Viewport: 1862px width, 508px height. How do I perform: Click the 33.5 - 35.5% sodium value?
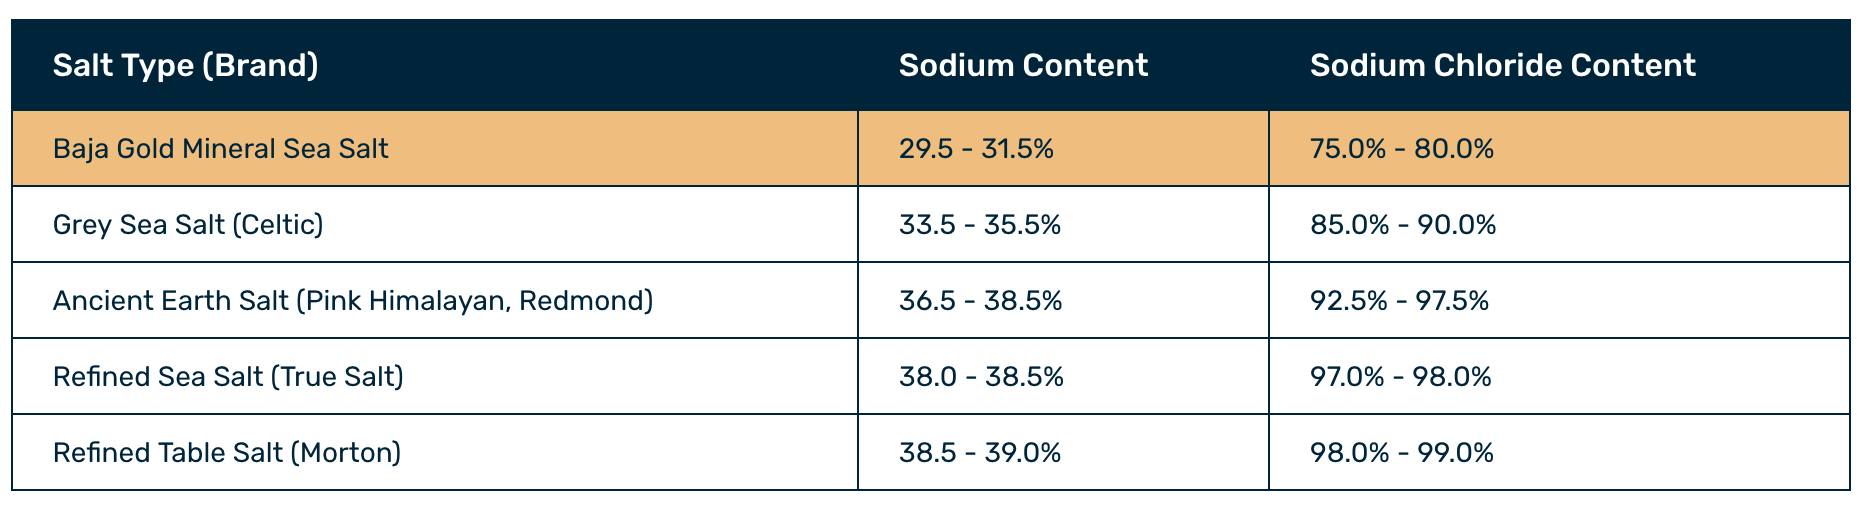coord(979,225)
